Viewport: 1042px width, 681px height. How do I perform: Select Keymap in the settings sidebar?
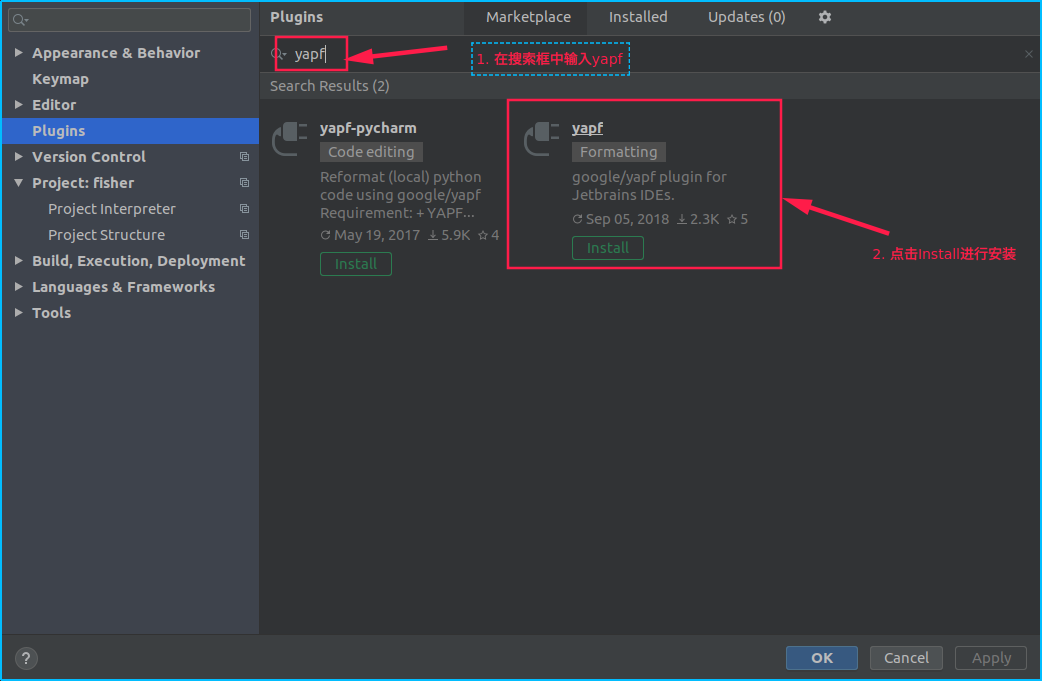pyautogui.click(x=61, y=78)
